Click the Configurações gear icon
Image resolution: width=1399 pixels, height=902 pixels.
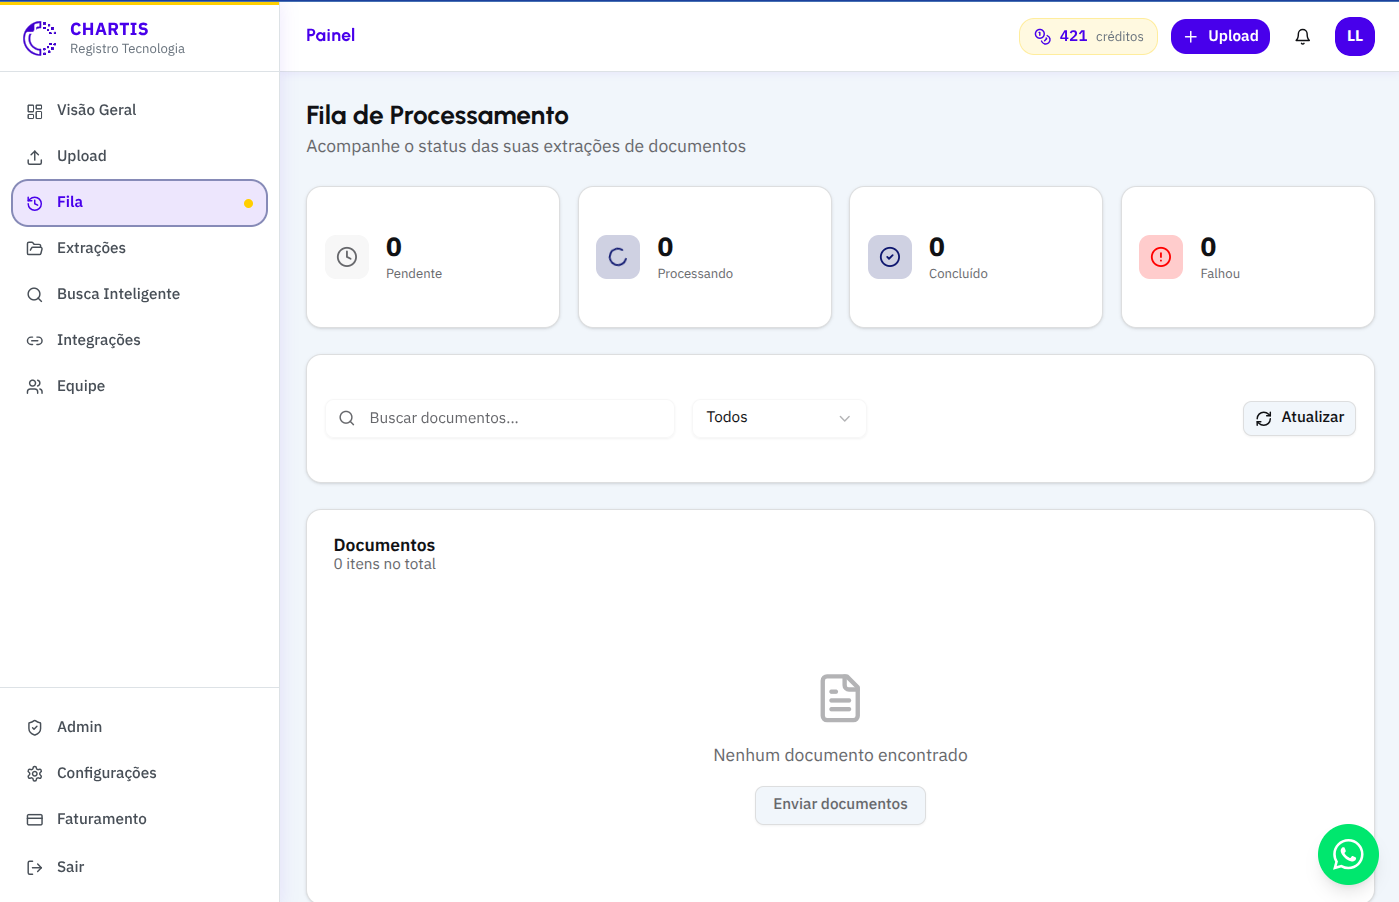pyautogui.click(x=35, y=774)
